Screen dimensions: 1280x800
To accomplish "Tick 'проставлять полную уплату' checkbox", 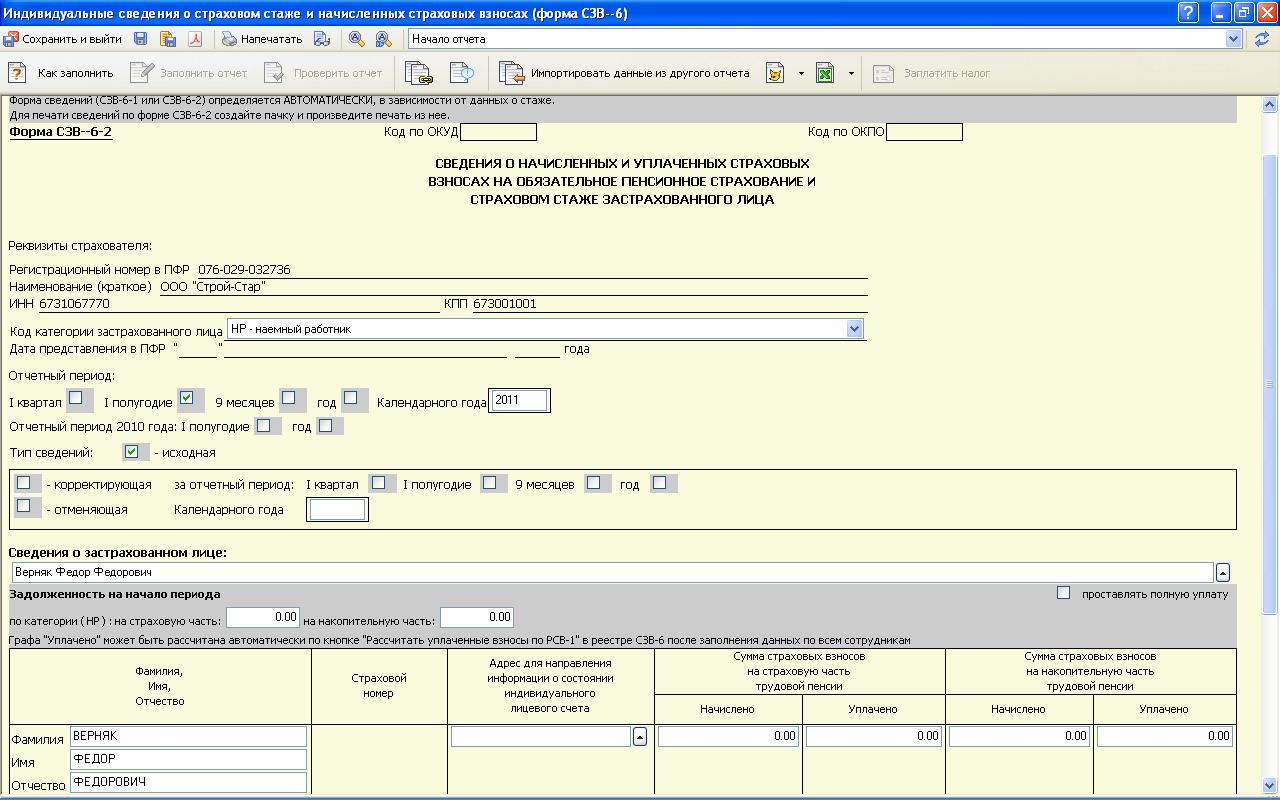I will (1063, 593).
